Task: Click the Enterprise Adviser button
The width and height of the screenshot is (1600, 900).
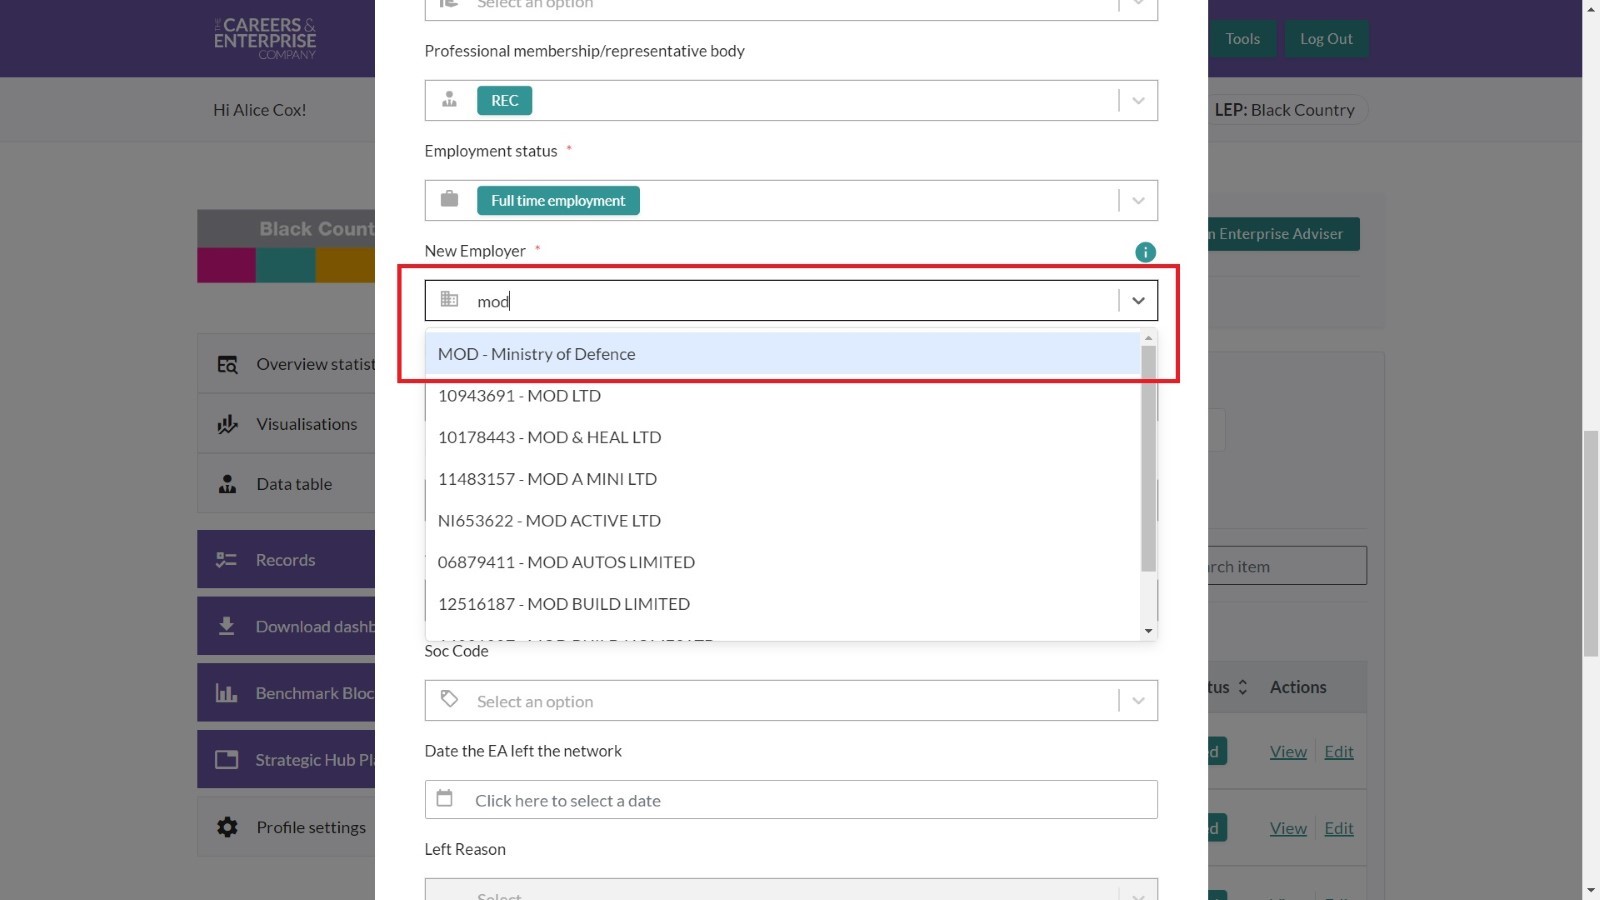Action: click(x=1283, y=234)
